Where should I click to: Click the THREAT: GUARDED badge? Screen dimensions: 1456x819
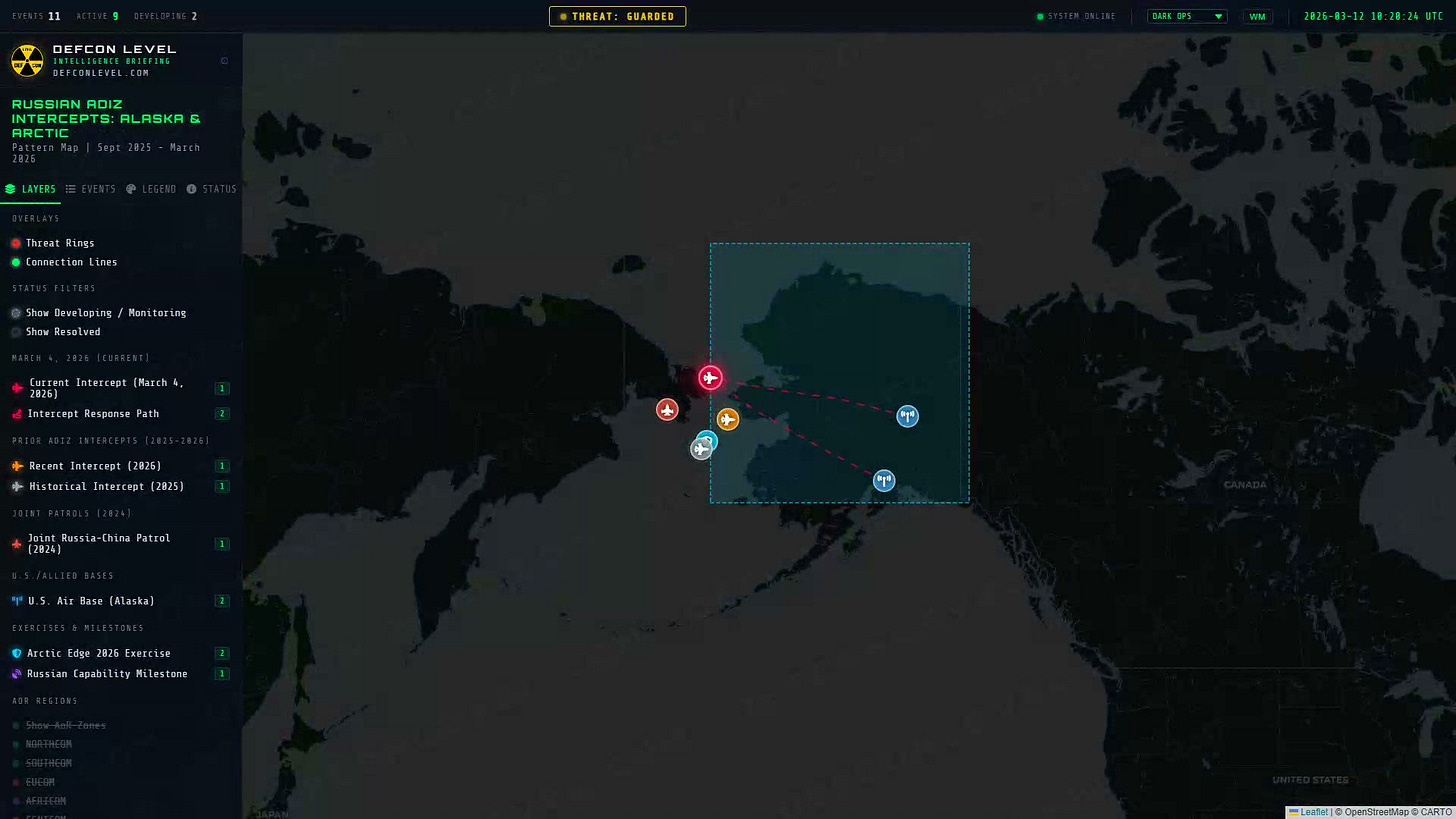(617, 16)
